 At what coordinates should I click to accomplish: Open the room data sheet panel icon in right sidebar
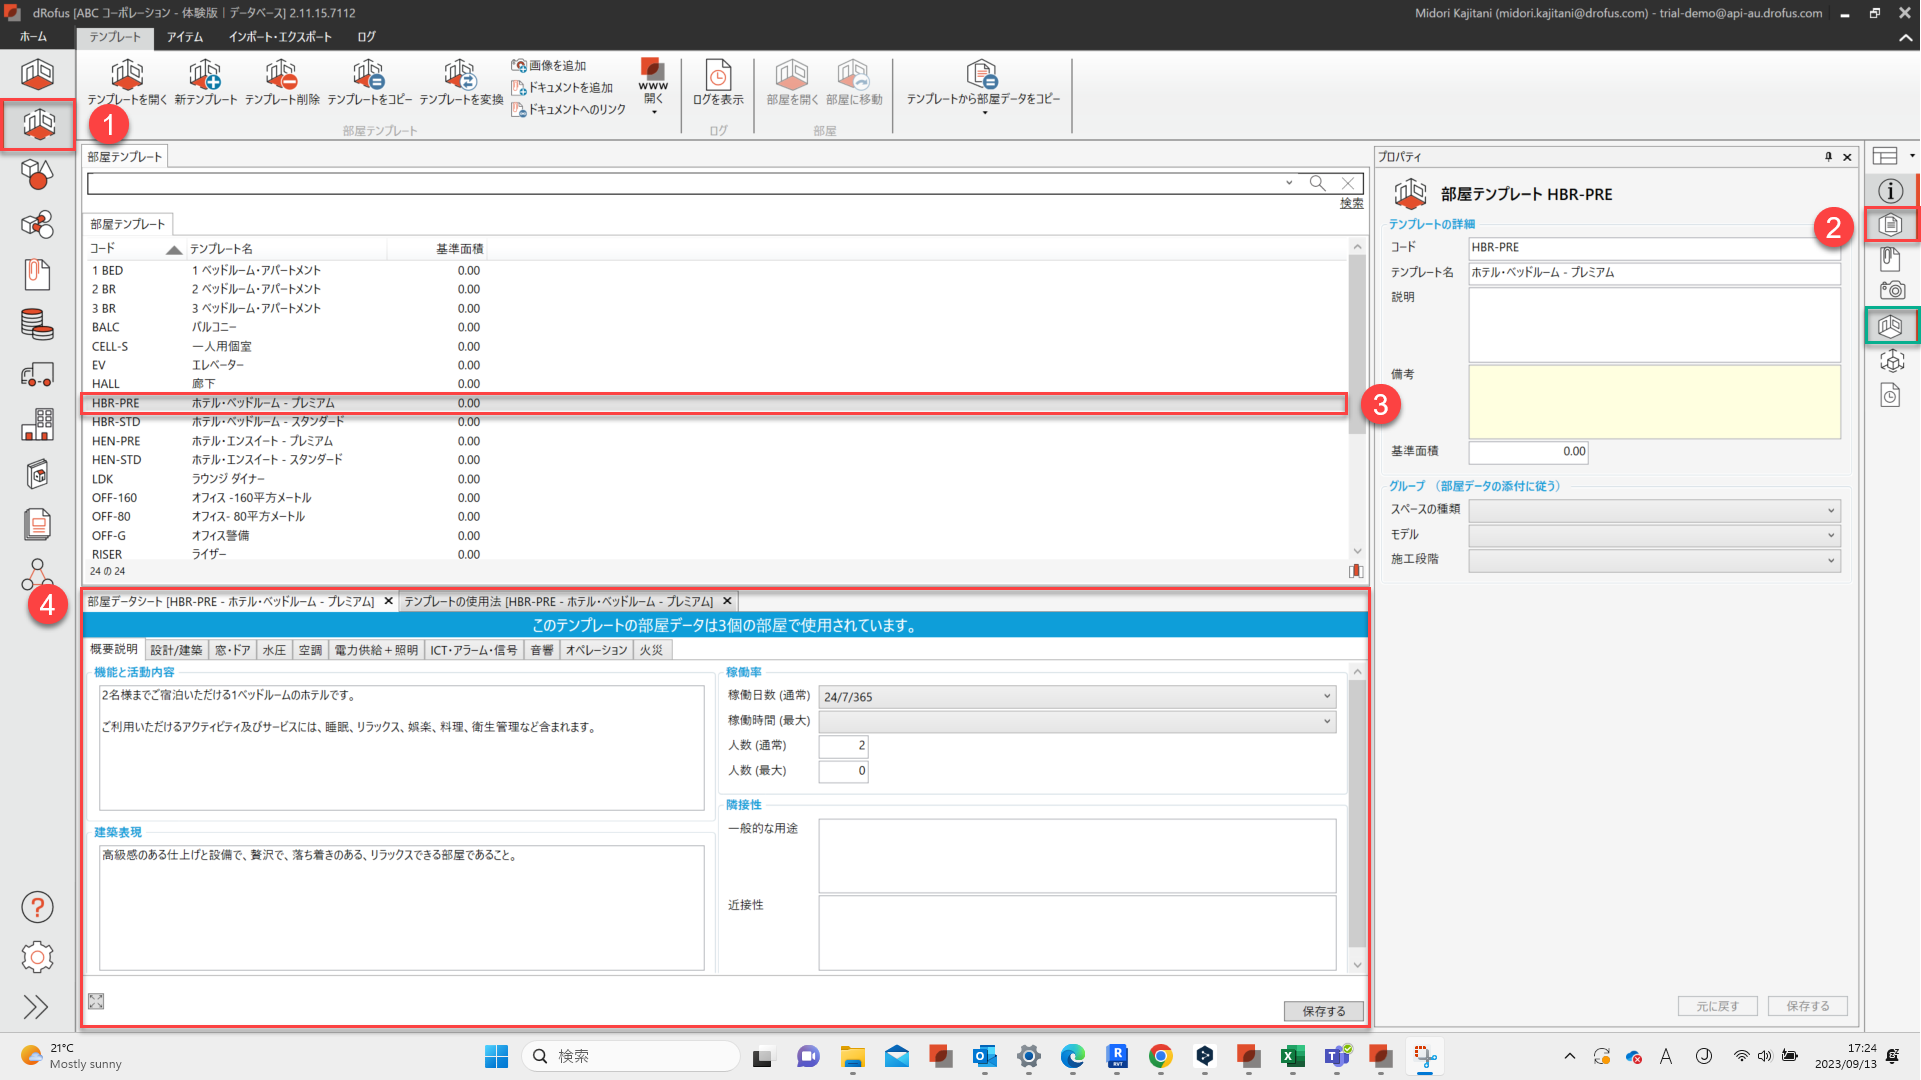(x=1890, y=225)
